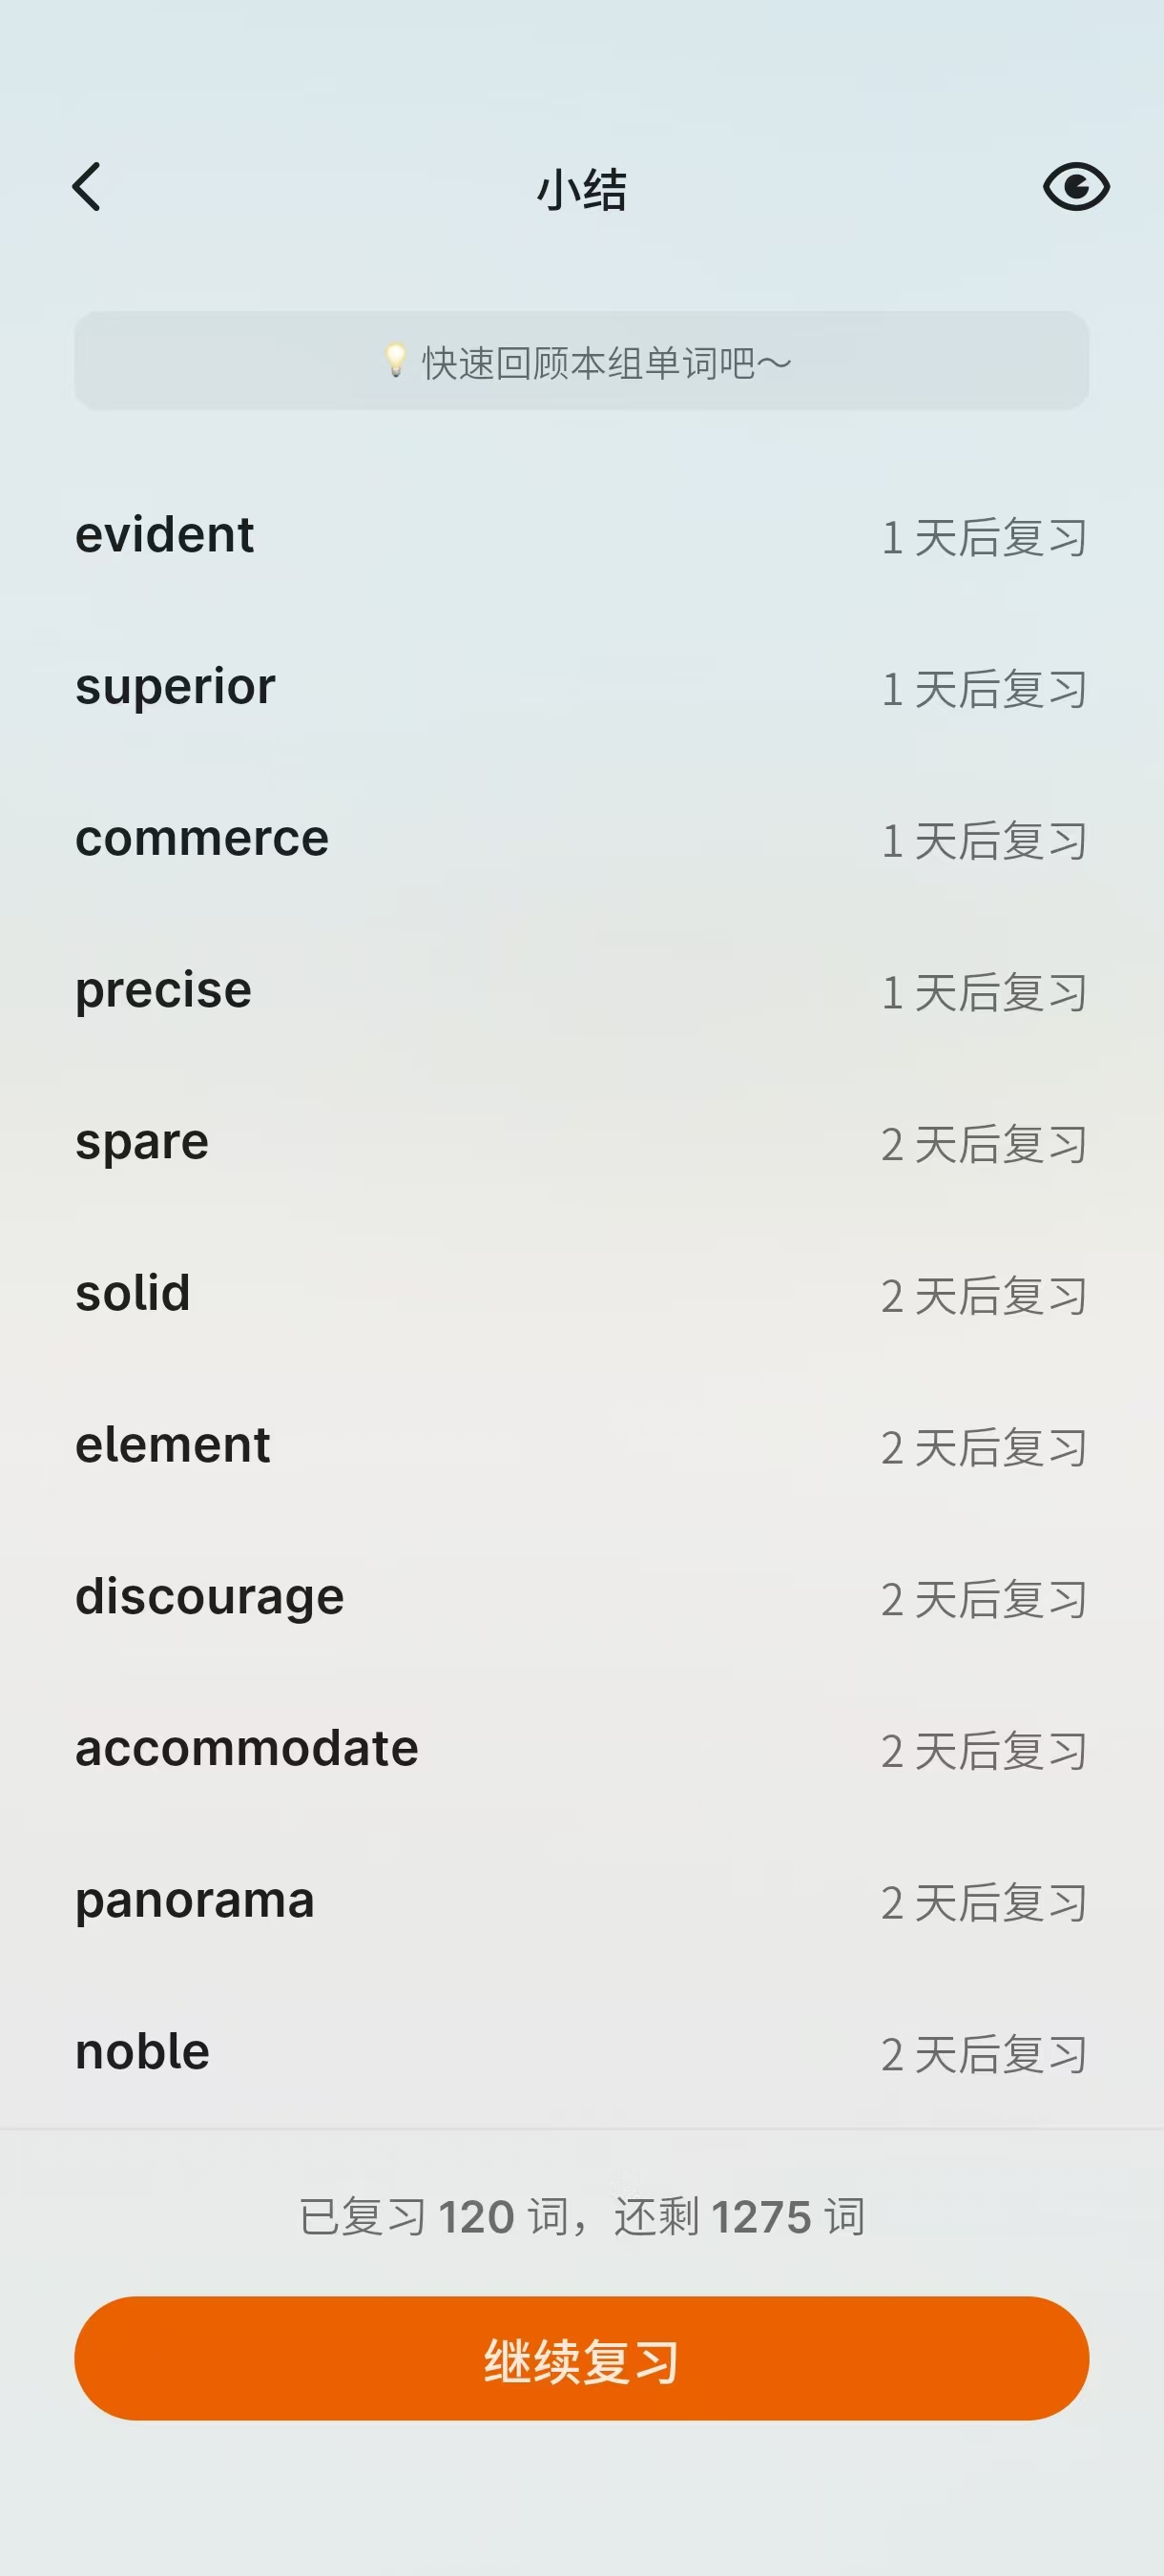Select the word 'superior'
The width and height of the screenshot is (1164, 2576).
click(175, 687)
